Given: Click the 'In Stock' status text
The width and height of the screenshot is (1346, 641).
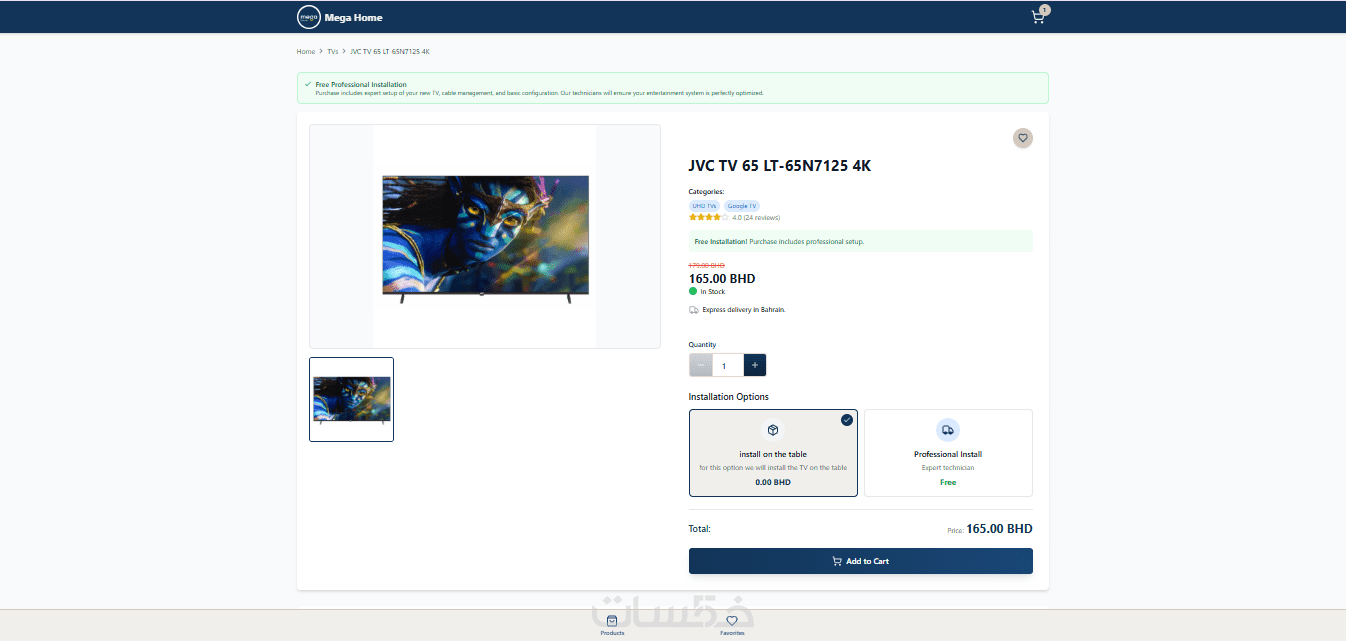Looking at the screenshot, I should (713, 292).
